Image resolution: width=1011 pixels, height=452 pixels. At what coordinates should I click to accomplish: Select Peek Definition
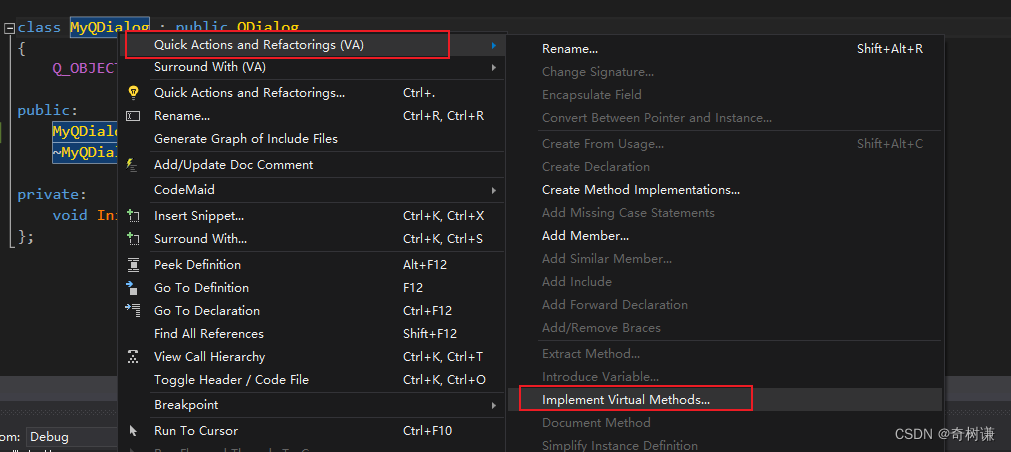311,264
